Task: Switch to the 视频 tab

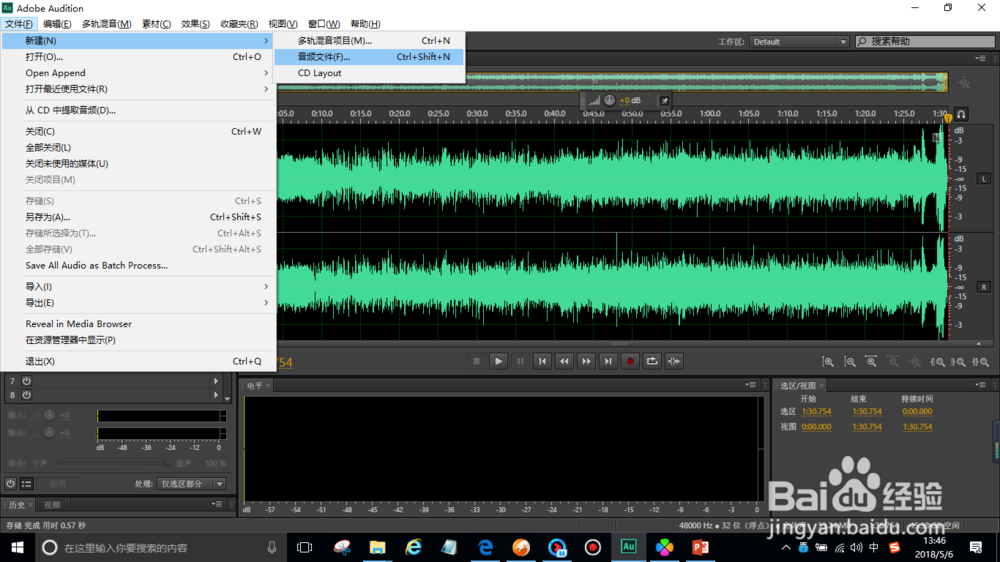Action: pyautogui.click(x=52, y=505)
